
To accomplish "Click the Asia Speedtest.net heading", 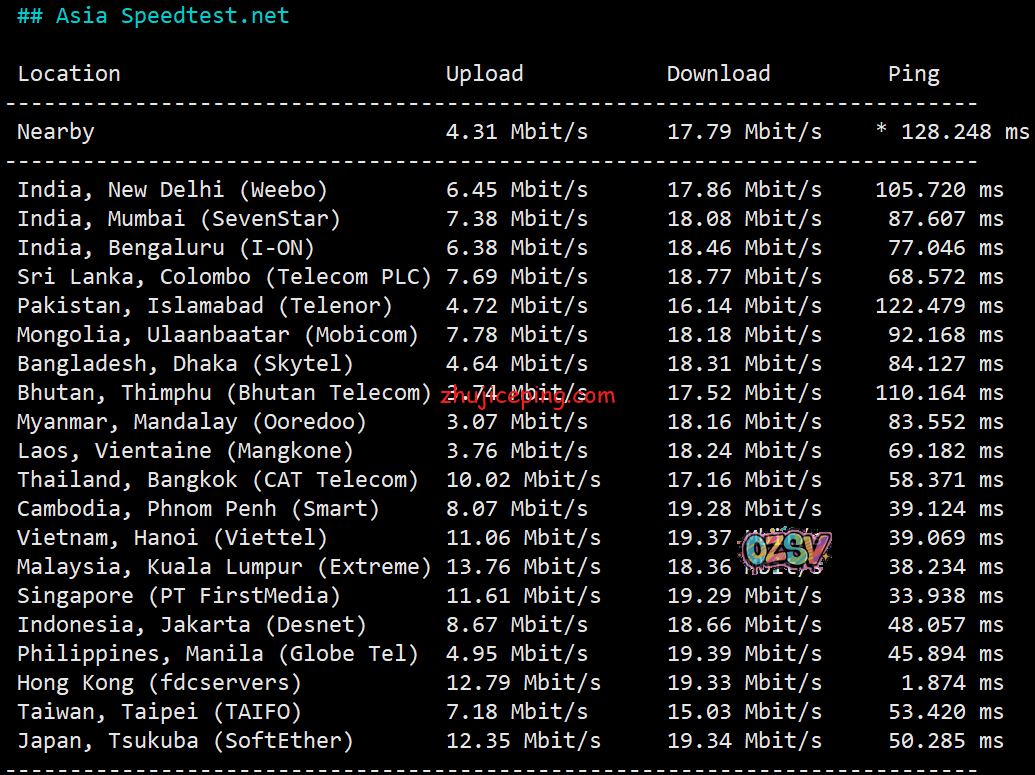I will 153,16.
